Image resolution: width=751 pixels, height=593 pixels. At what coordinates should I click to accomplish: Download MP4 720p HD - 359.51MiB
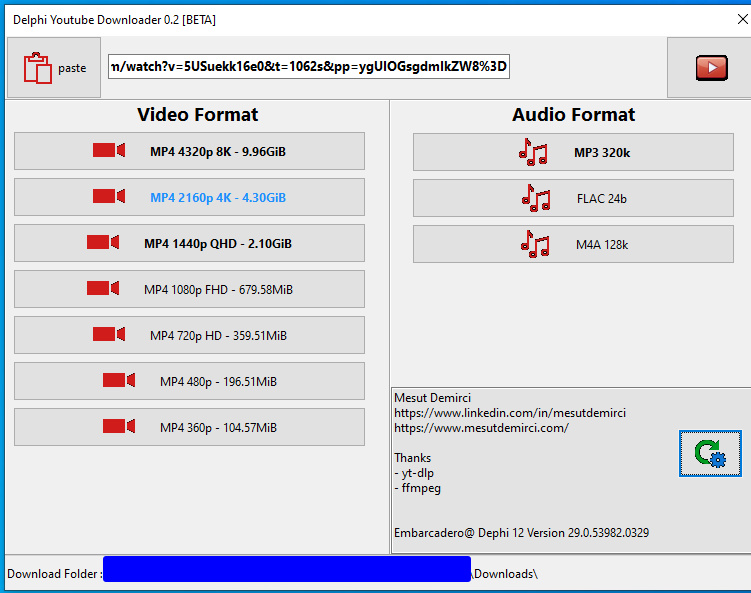pyautogui.click(x=217, y=336)
